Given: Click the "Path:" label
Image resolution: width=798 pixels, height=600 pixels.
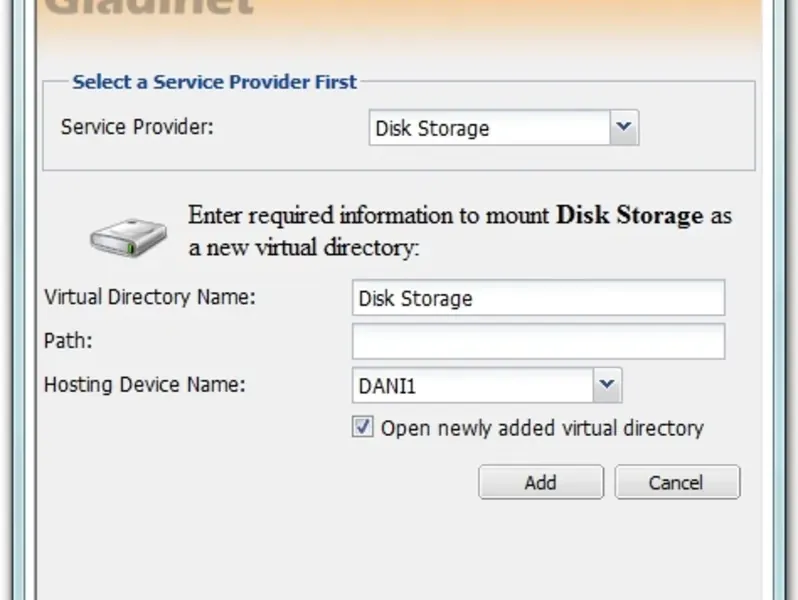Looking at the screenshot, I should pos(68,341).
